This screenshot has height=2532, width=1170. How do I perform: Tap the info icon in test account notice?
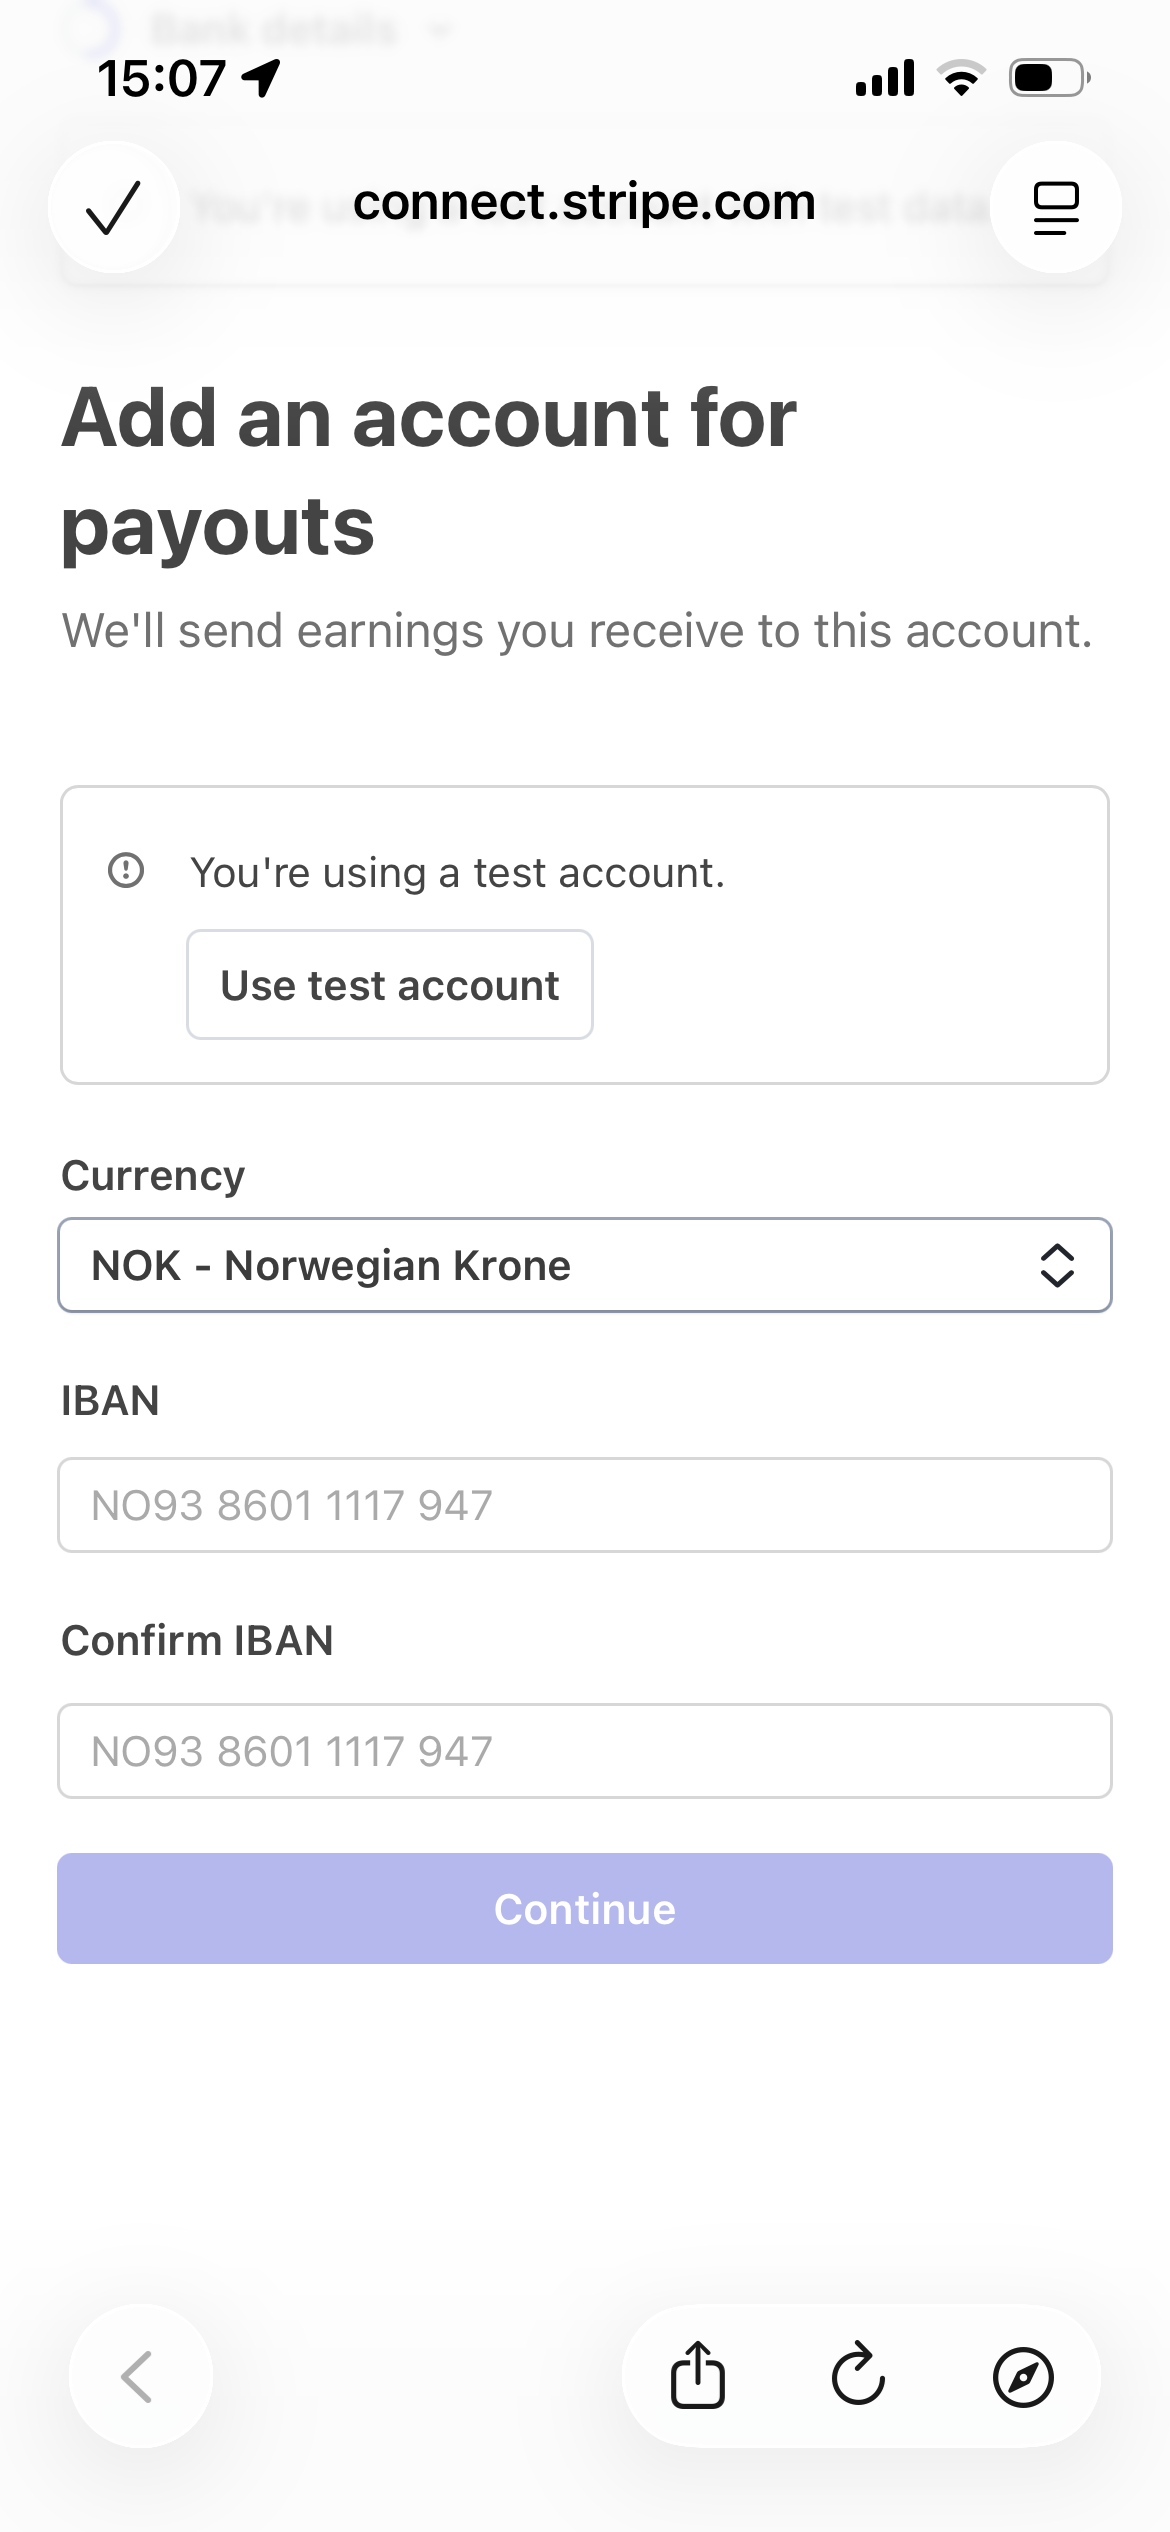pyautogui.click(x=126, y=870)
